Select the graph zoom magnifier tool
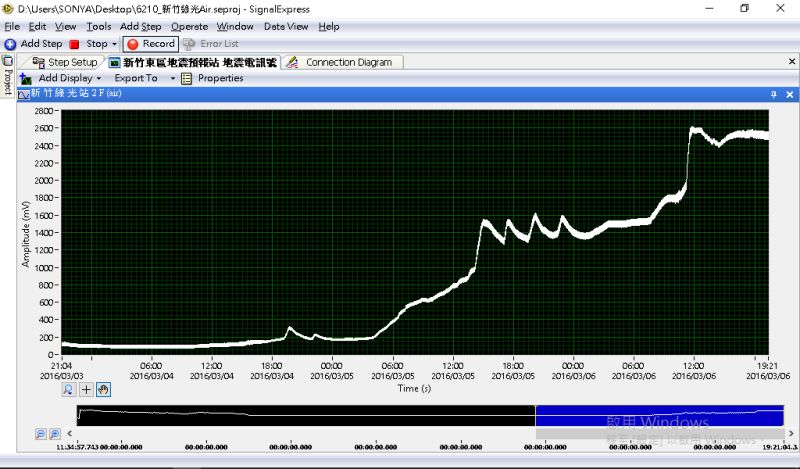This screenshot has height=469, width=800. click(68, 390)
